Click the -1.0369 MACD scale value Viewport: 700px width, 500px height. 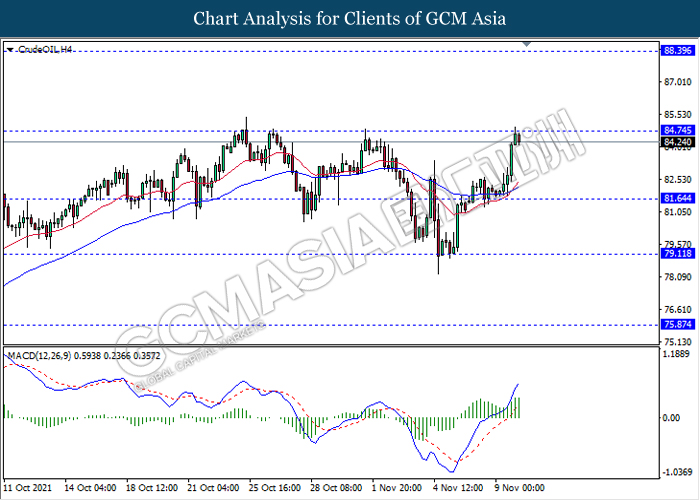tap(677, 472)
